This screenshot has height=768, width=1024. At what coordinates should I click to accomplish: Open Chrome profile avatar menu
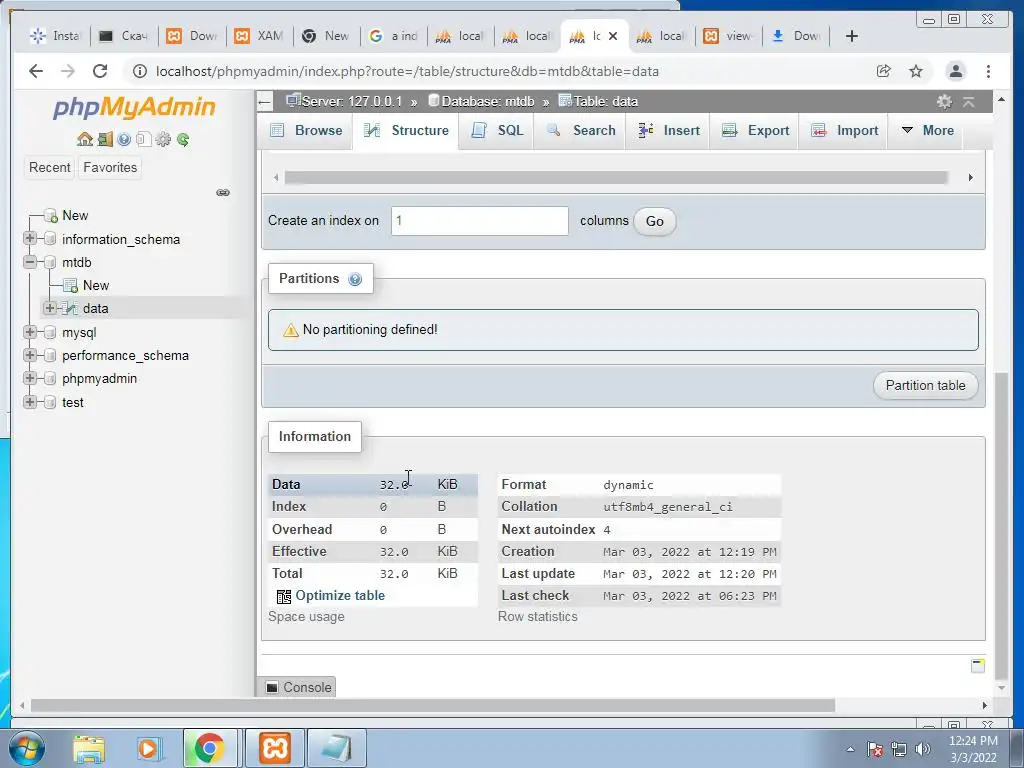955,71
